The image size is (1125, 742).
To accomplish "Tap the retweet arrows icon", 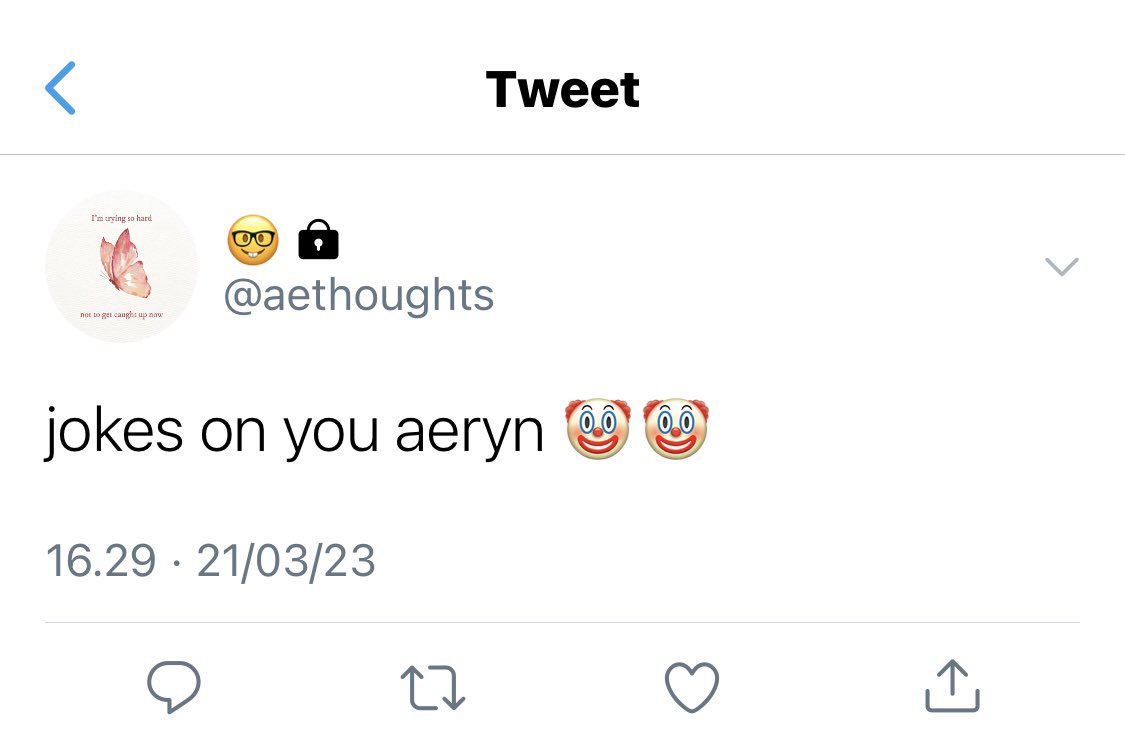I will 433,687.
